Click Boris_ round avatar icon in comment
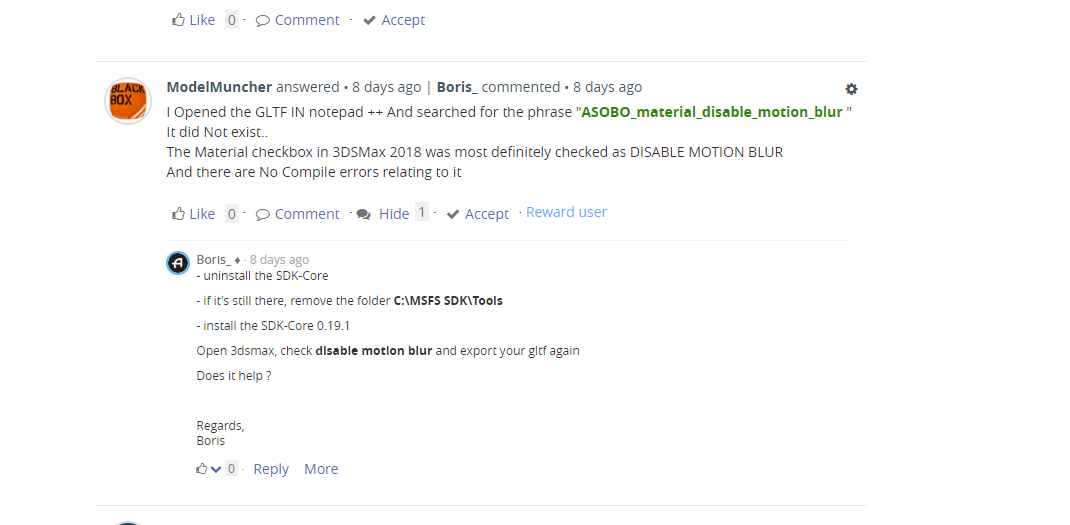Screen dimensions: 1070x525 coord(178,263)
